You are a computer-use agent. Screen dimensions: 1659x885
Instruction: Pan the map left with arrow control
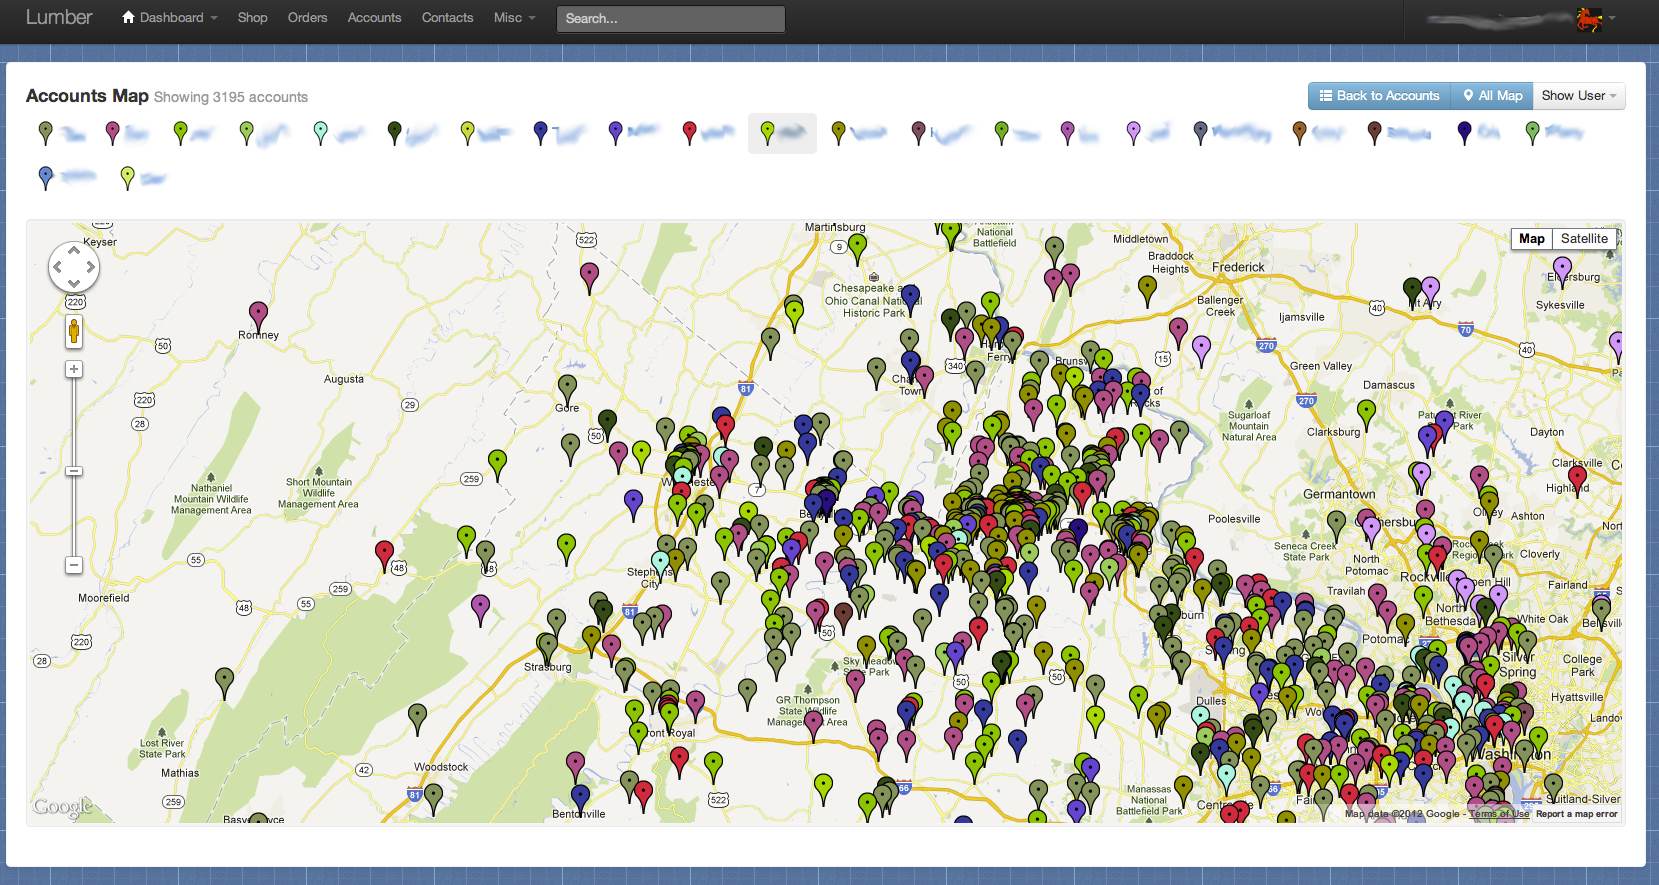[58, 267]
